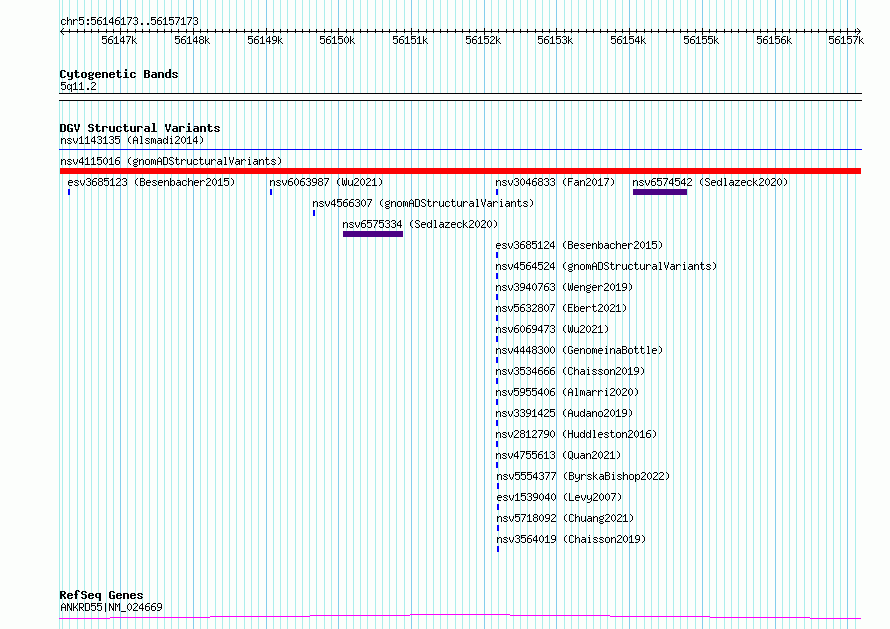890x629 pixels.
Task: Click the 56151k ruler position
Action: (410, 40)
